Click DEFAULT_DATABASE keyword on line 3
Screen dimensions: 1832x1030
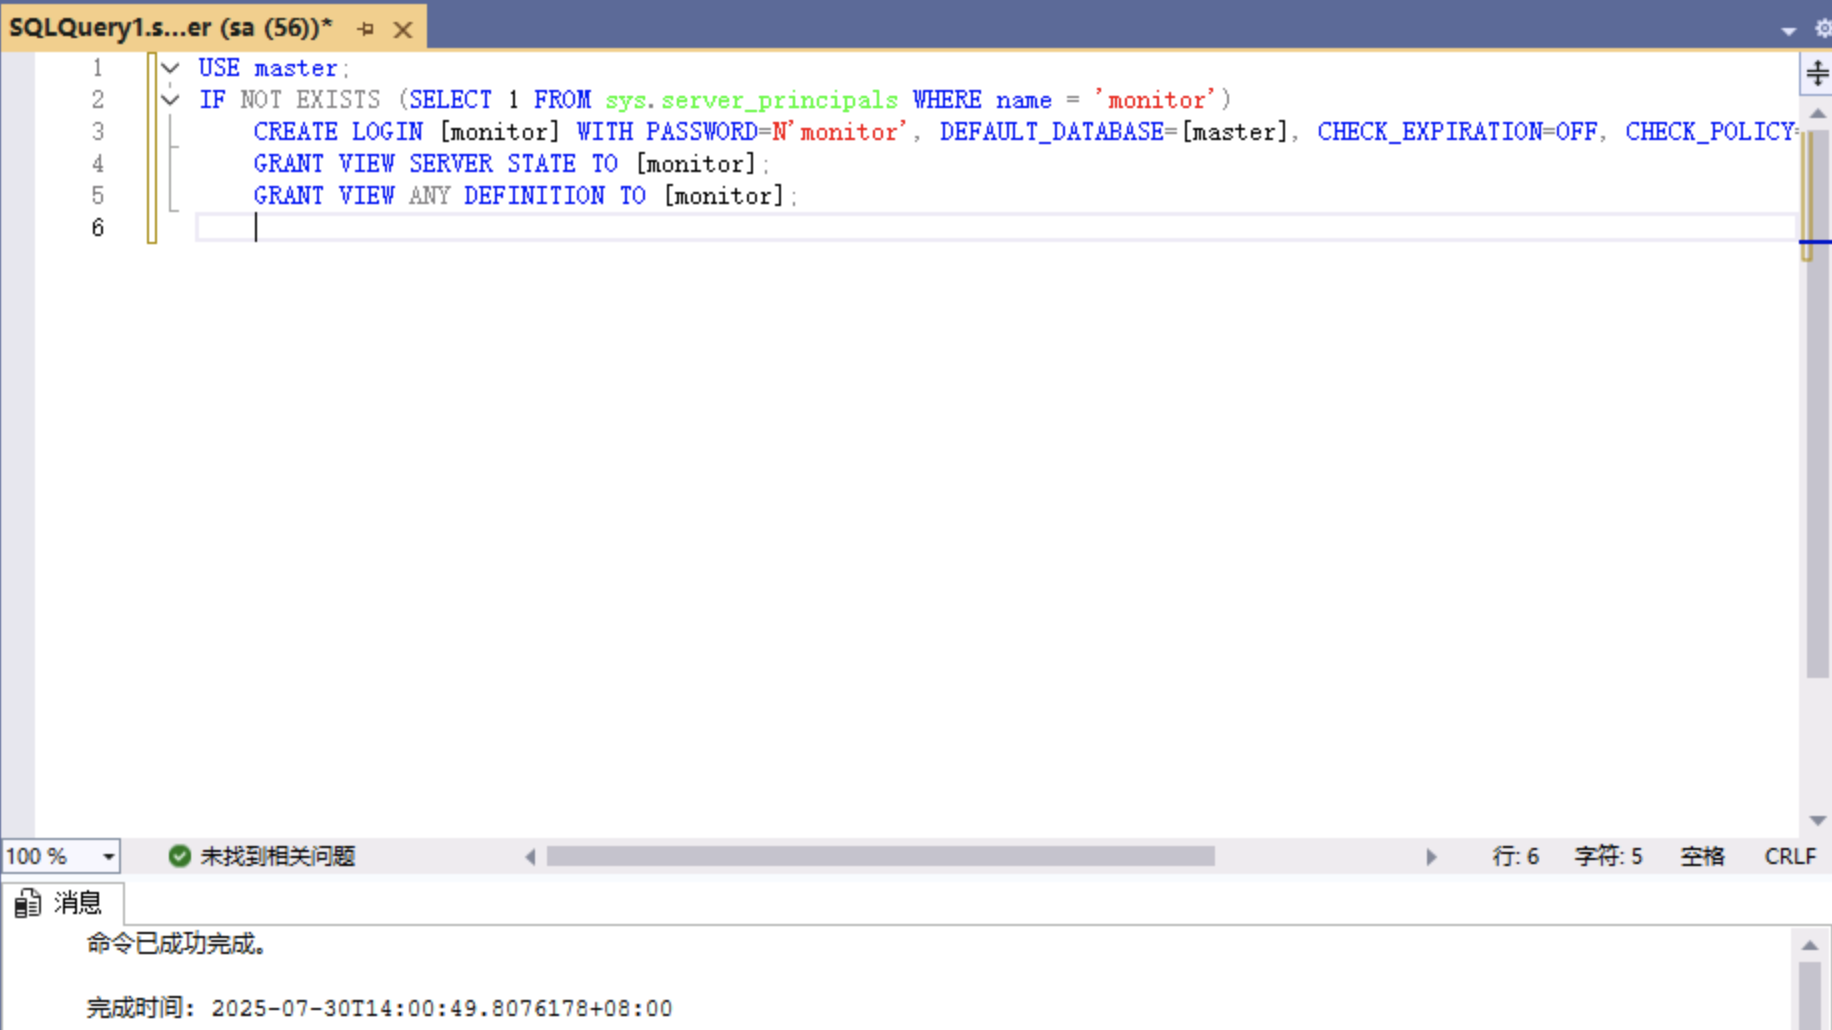coord(1051,132)
